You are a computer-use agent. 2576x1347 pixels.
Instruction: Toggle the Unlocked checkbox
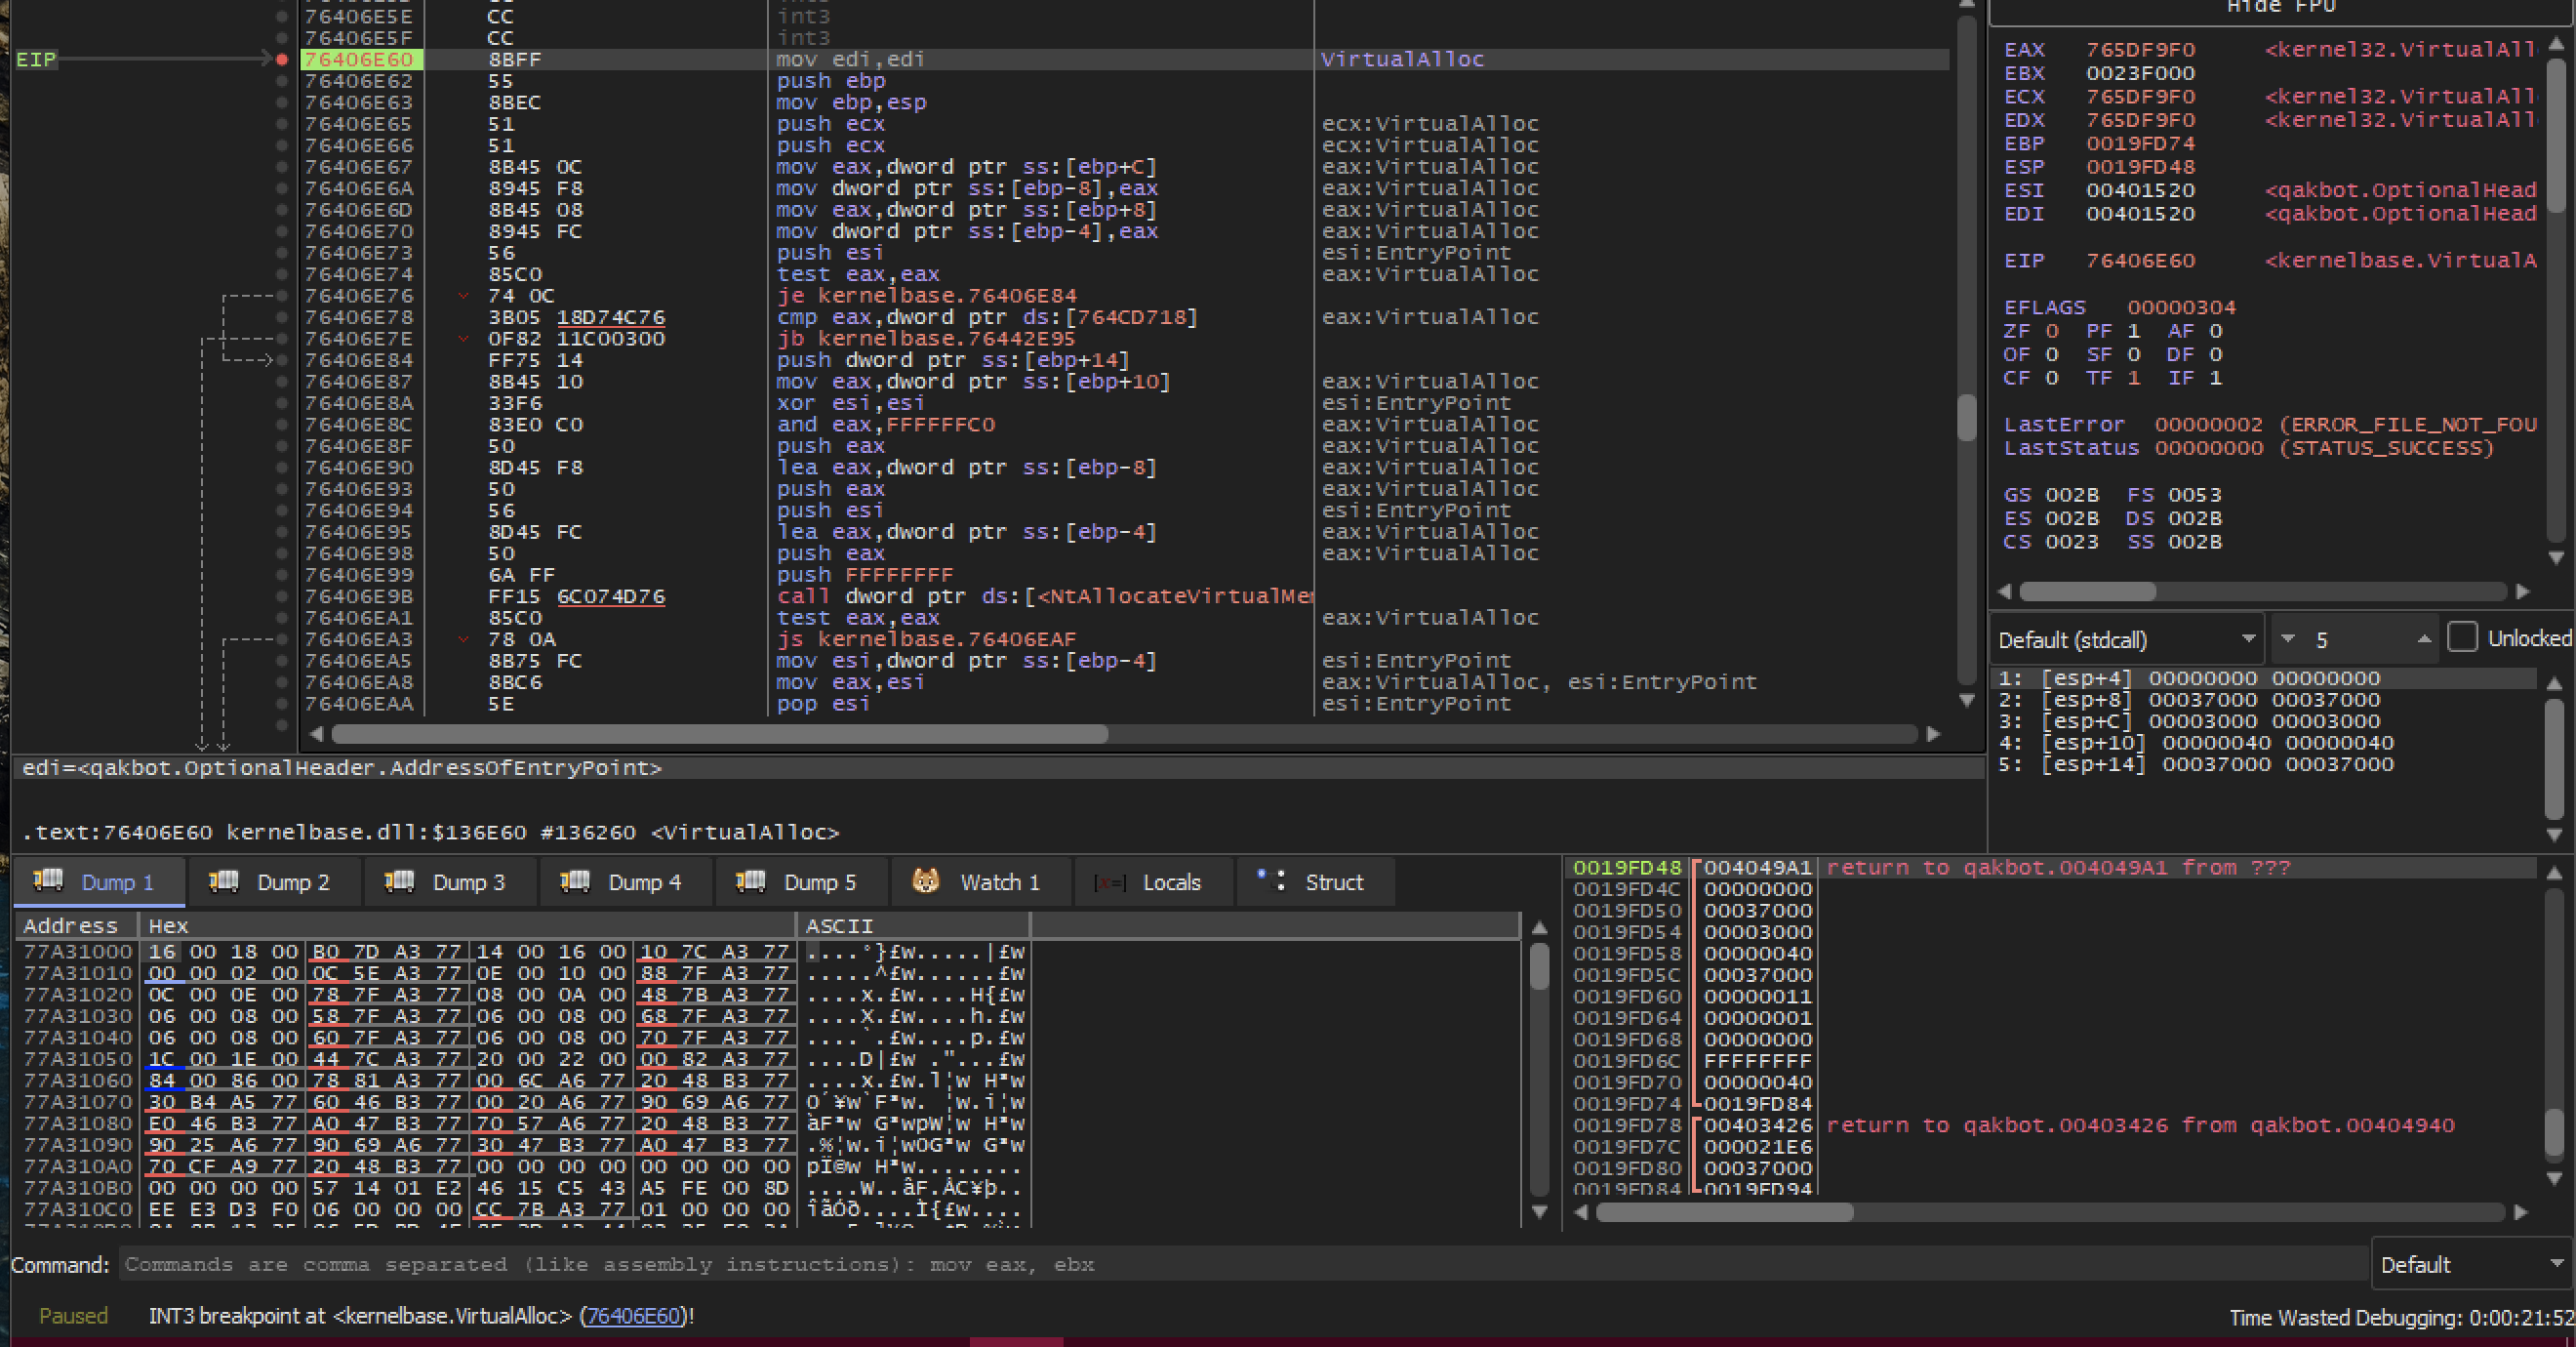coord(2462,637)
